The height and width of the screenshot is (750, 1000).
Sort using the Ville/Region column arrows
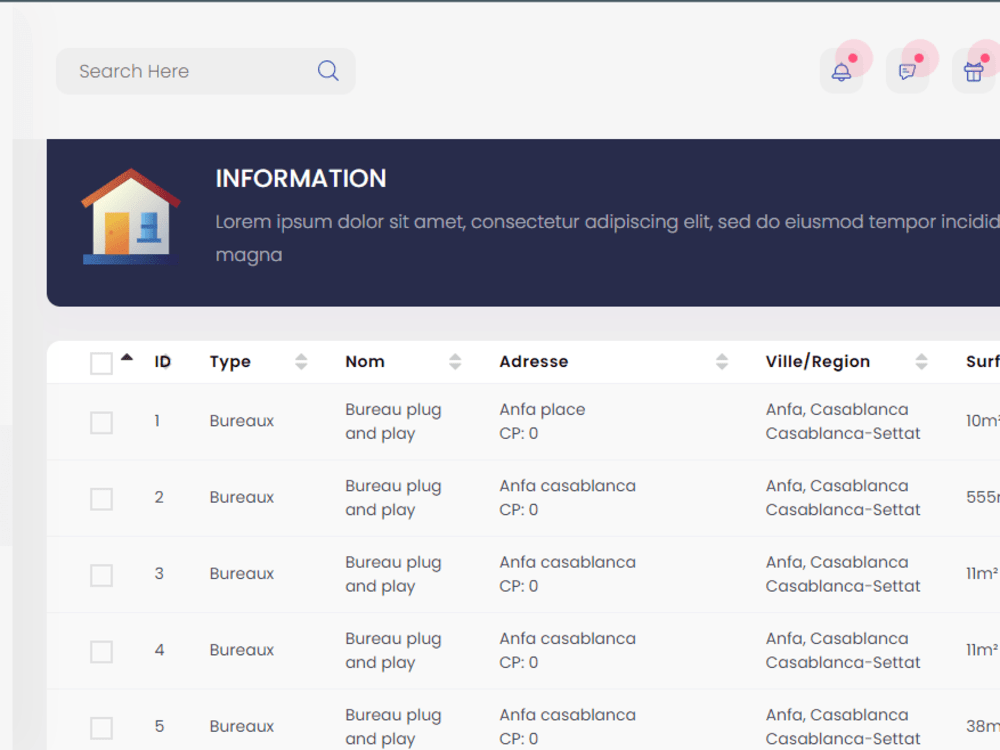coord(922,362)
